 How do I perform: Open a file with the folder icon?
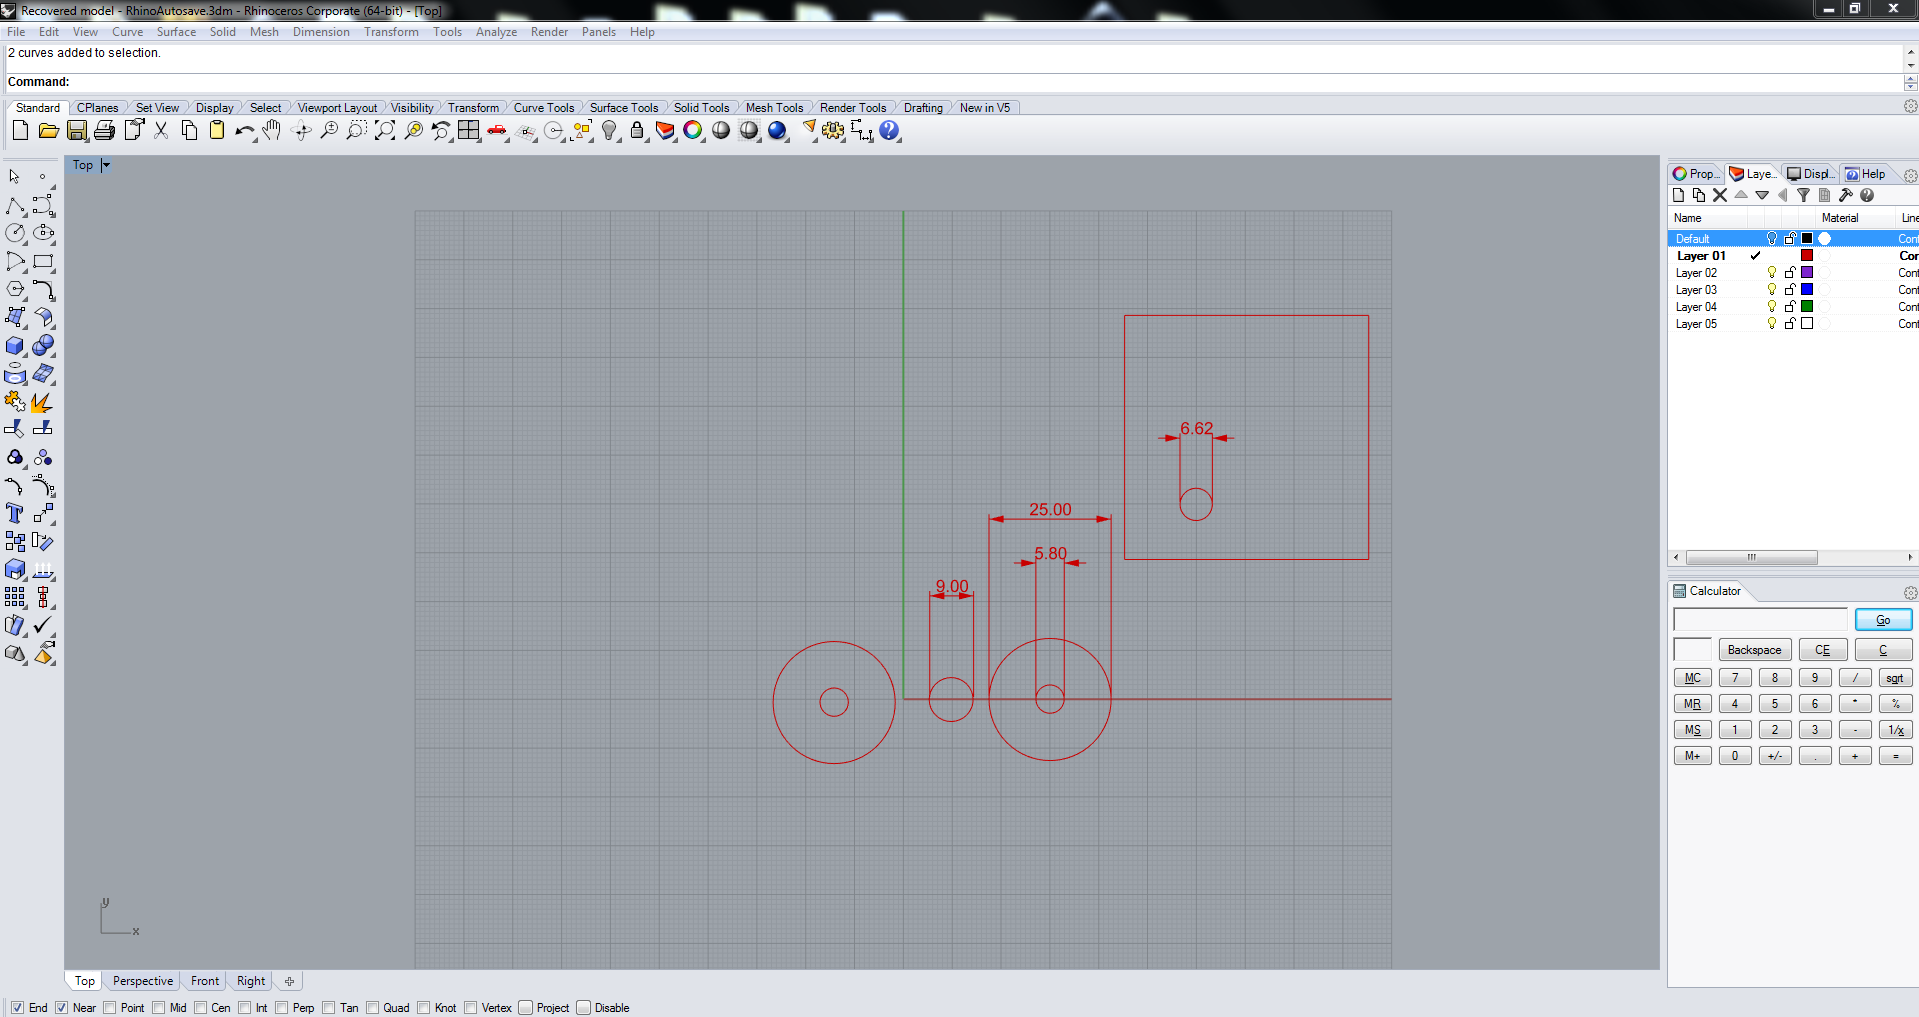(48, 130)
